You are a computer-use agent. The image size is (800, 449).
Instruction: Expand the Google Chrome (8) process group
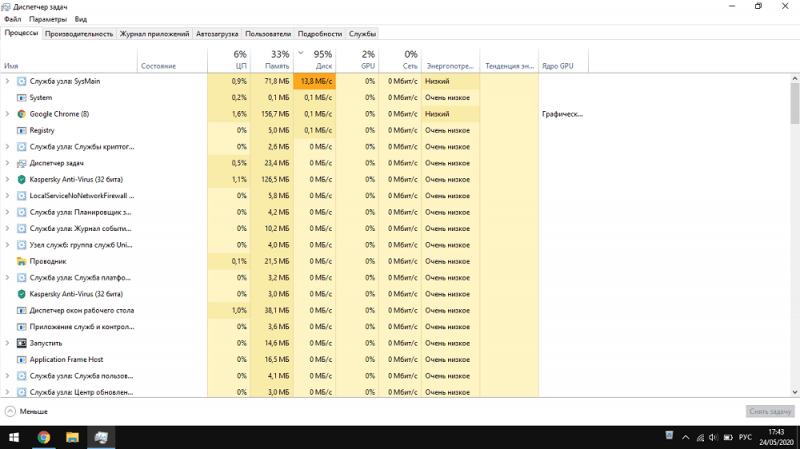click(7, 114)
